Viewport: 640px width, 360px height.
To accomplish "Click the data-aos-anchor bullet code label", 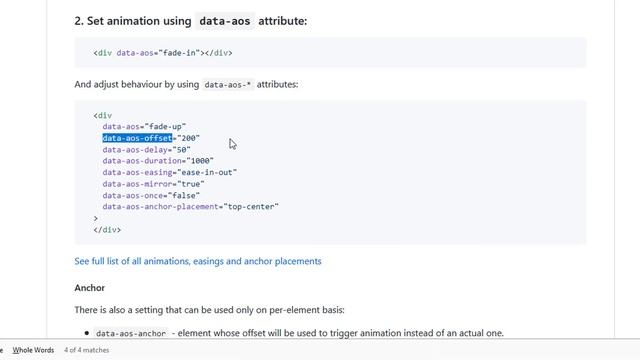I will point(131,333).
